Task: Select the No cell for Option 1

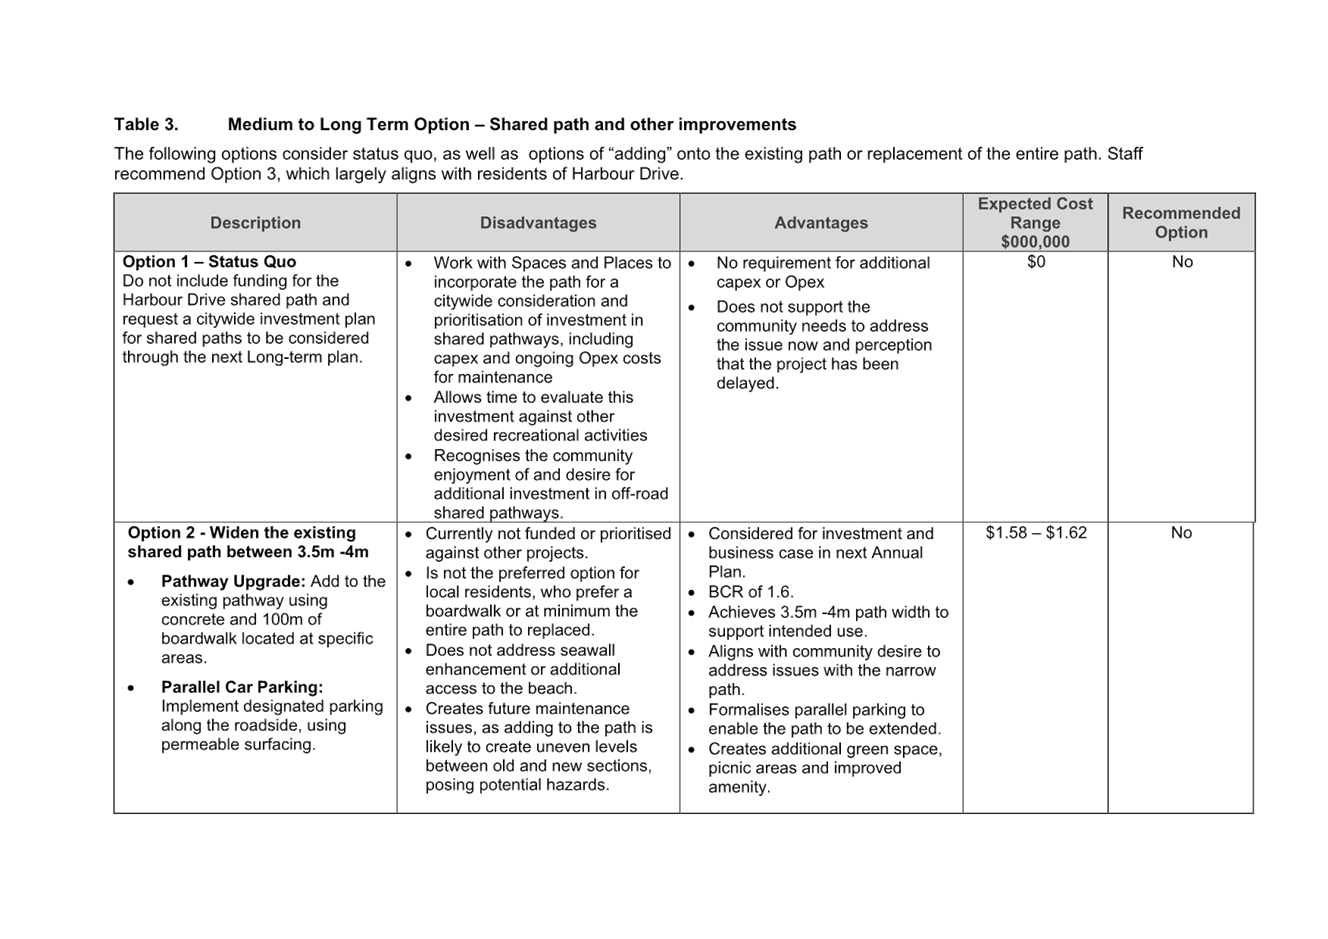Action: tap(1182, 261)
